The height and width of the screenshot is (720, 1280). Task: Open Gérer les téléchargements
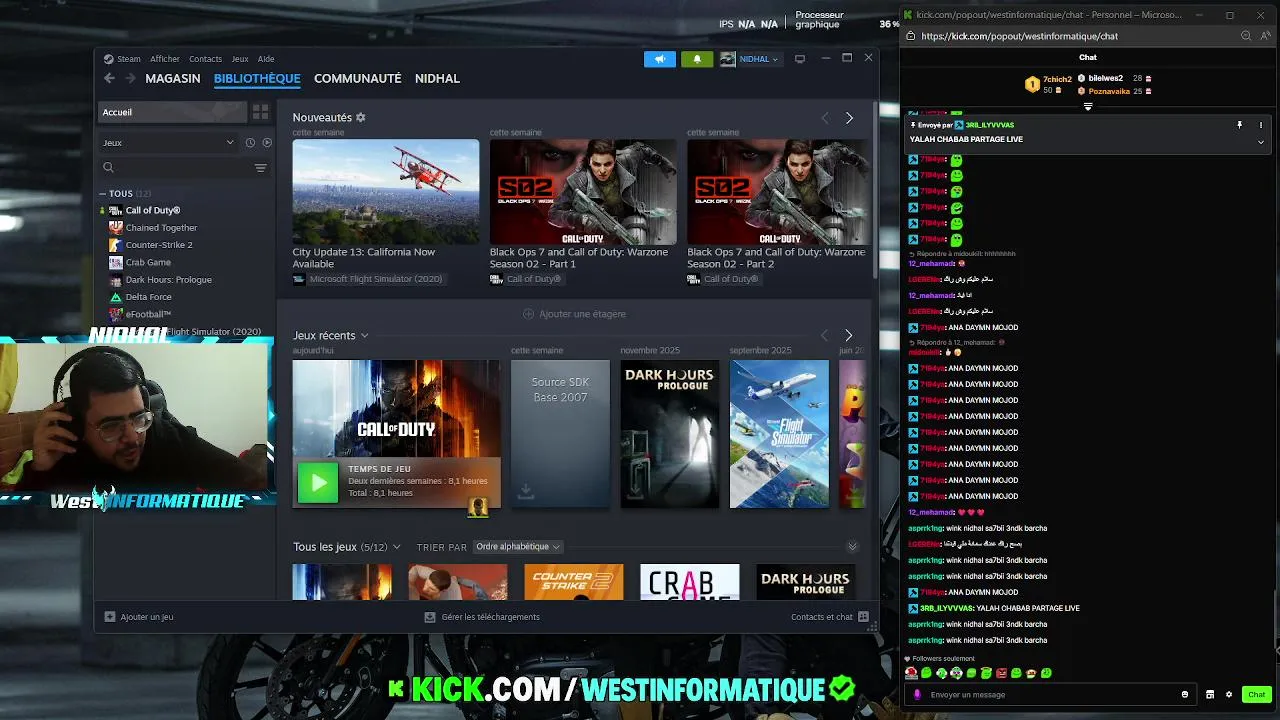pos(482,617)
